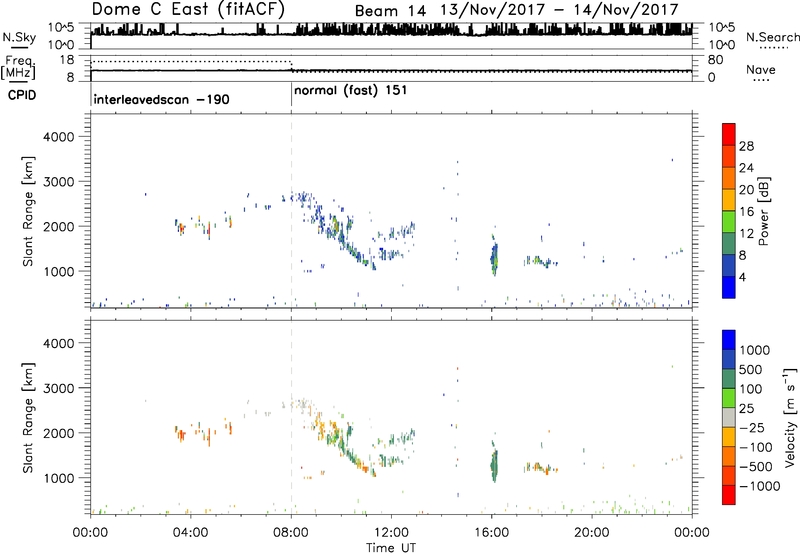Image resolution: width=800 pixels, height=554 pixels.
Task: Click the '28' tick on Power colorbar
Action: point(746,146)
